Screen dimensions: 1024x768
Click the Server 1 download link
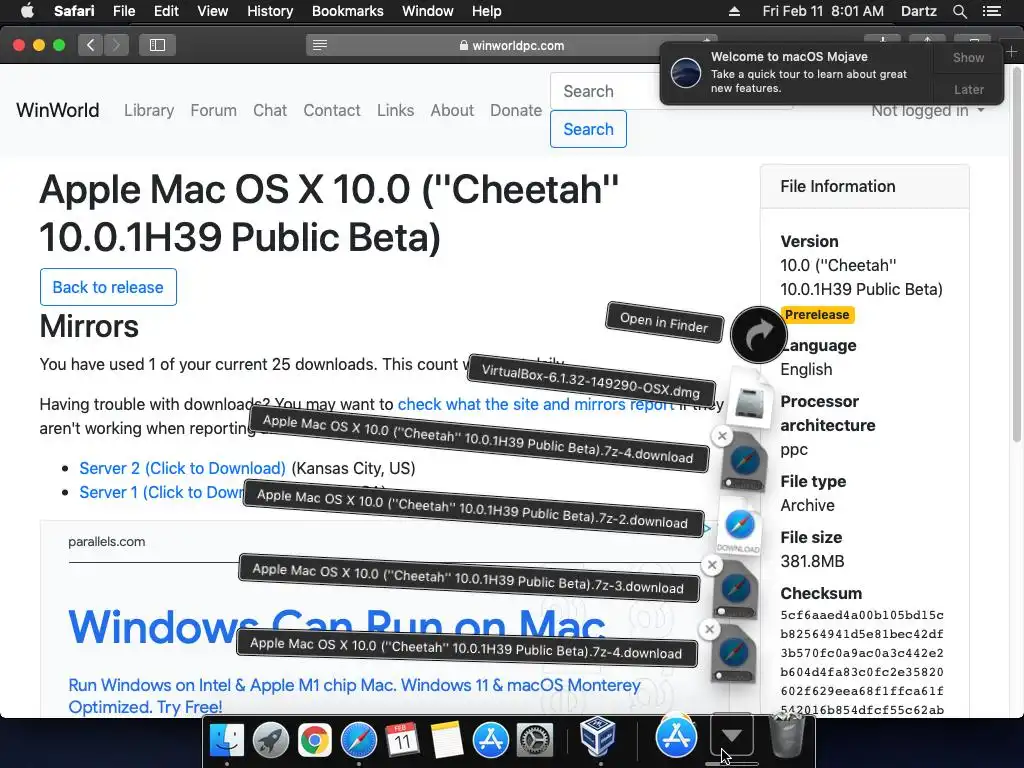click(x=161, y=492)
